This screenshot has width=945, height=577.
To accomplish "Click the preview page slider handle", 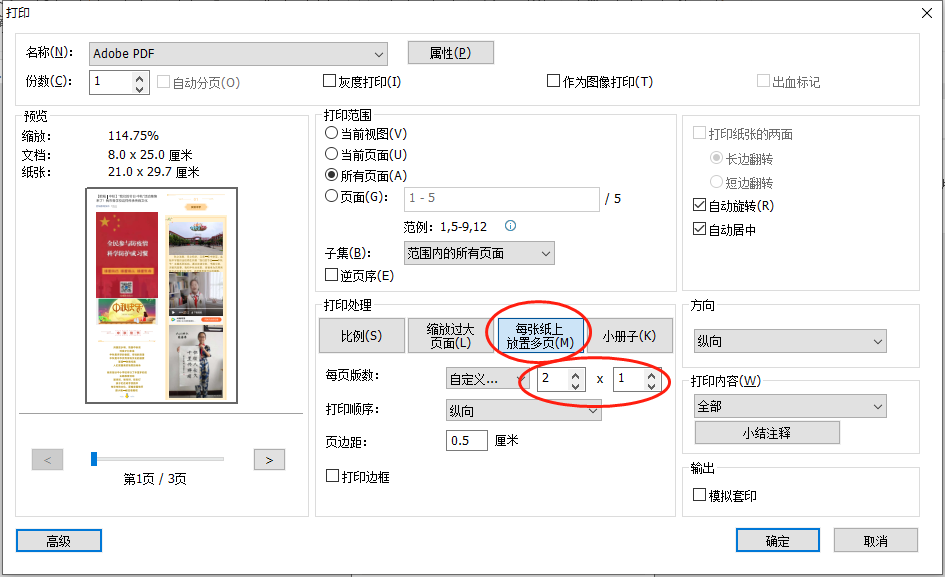I will (x=94, y=459).
